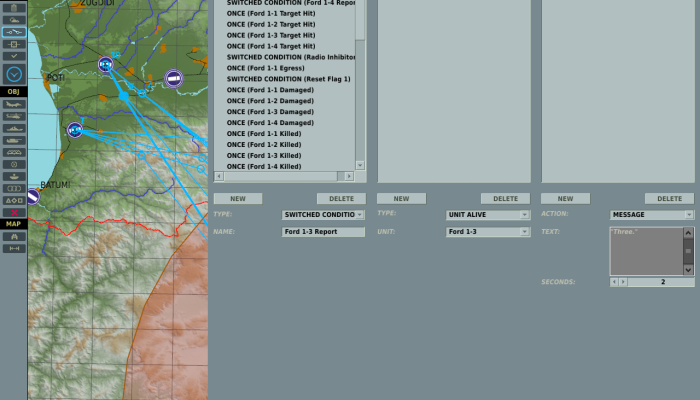Click triggers list horizontal scroll left arrow

coord(219,176)
